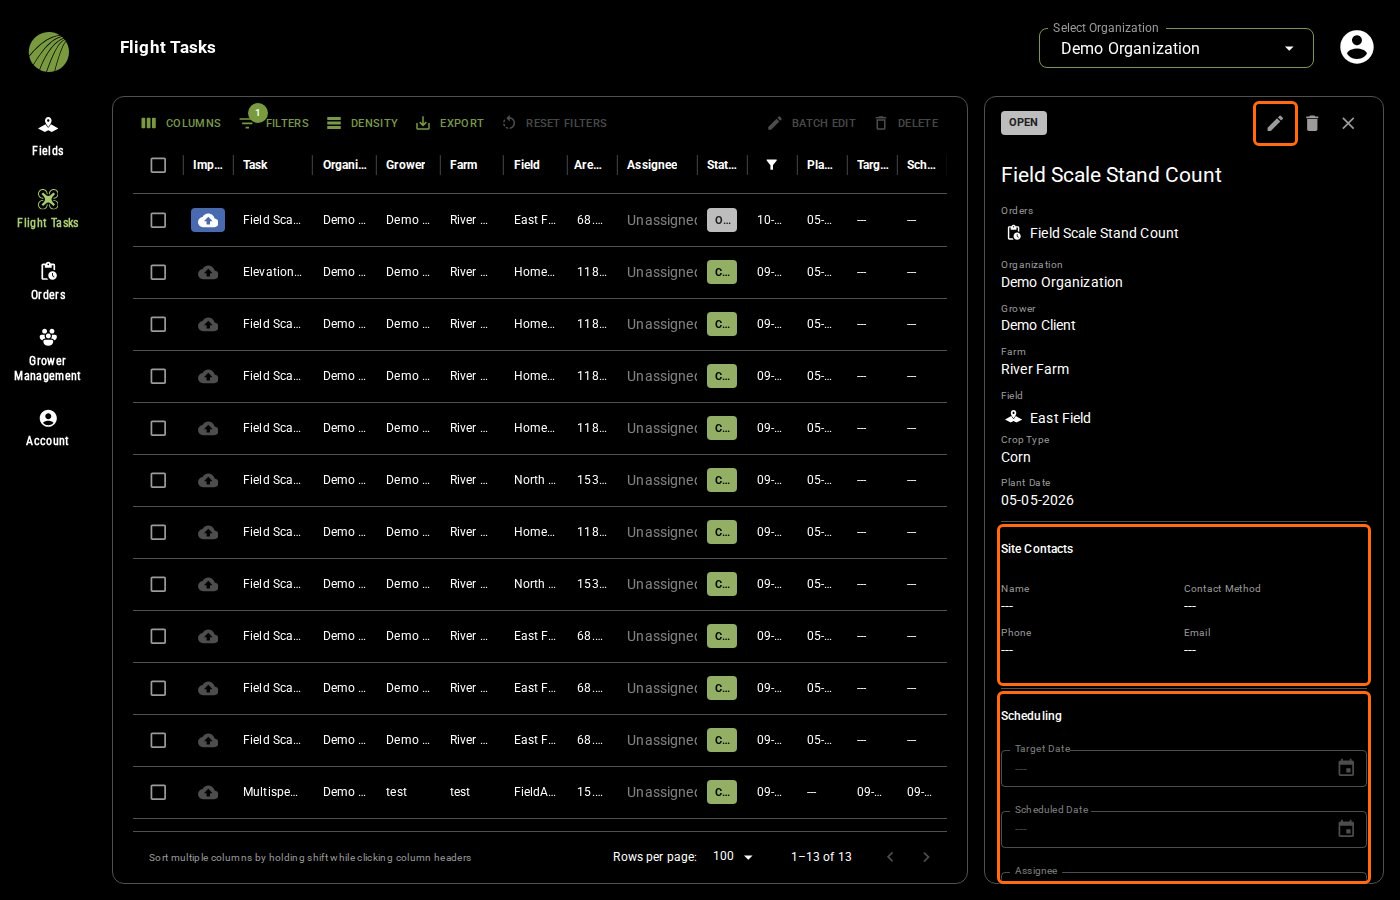Select the checkbox for the test grower row
This screenshot has width=1400, height=900.
coord(158,792)
